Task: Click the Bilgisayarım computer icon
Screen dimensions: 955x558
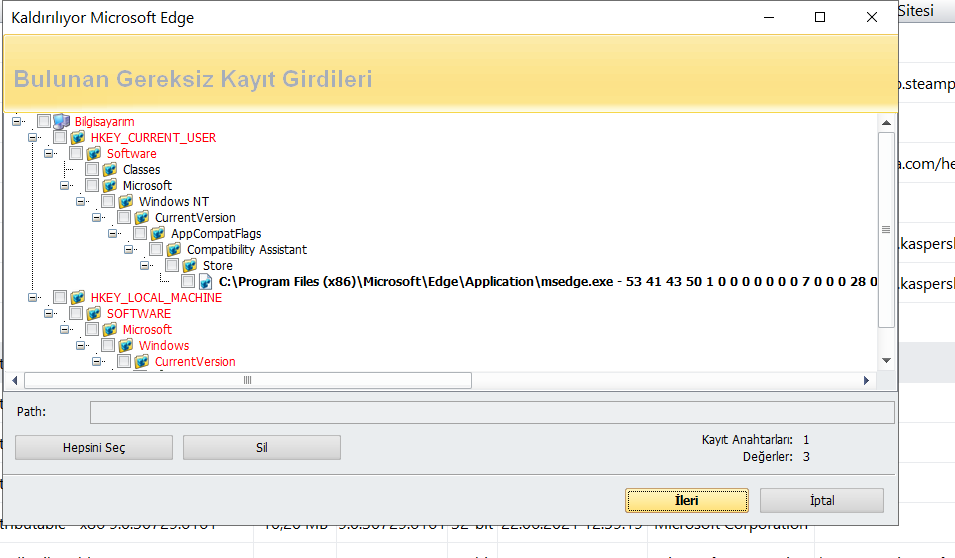Action: click(x=62, y=121)
